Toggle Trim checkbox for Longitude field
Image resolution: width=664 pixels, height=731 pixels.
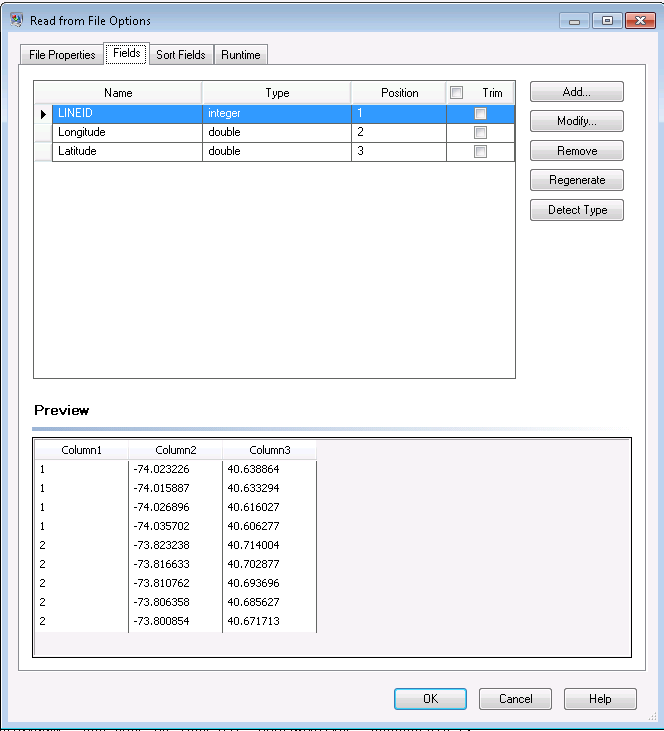(480, 133)
